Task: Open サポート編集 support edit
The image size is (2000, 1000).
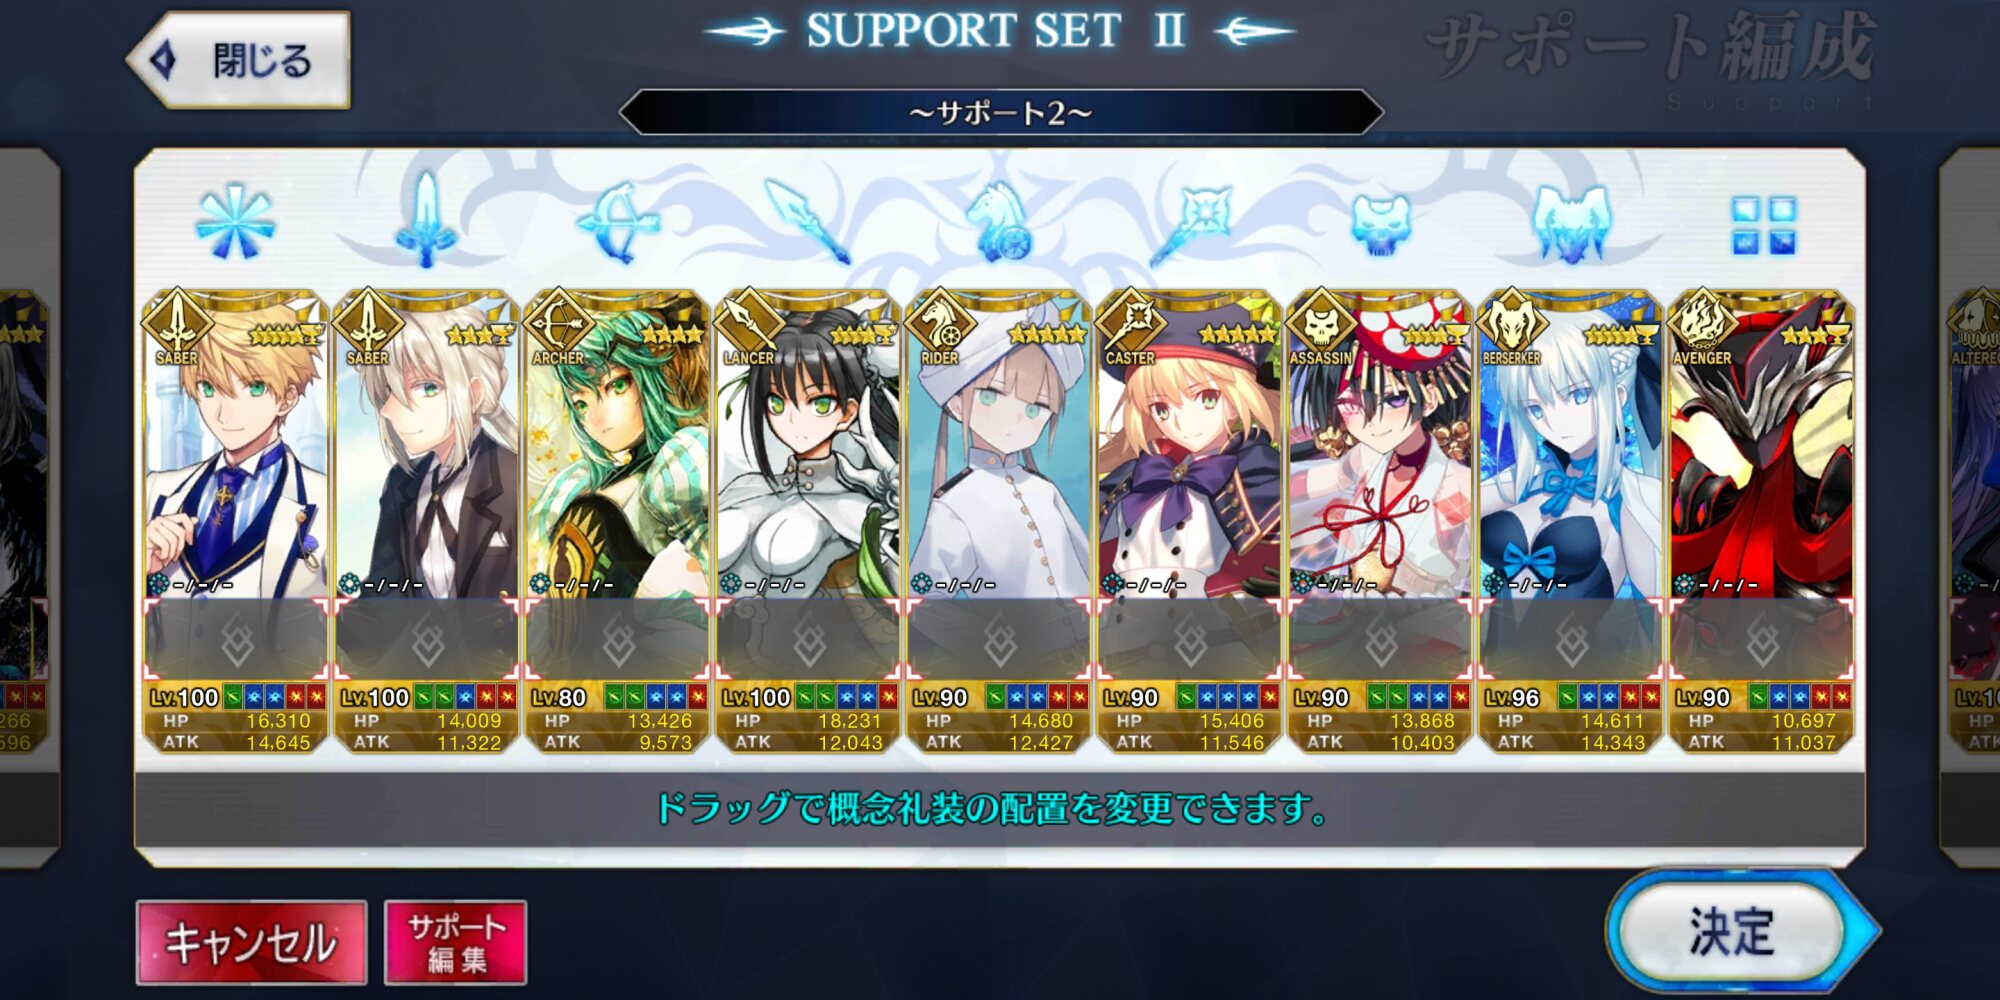Action: 456,942
